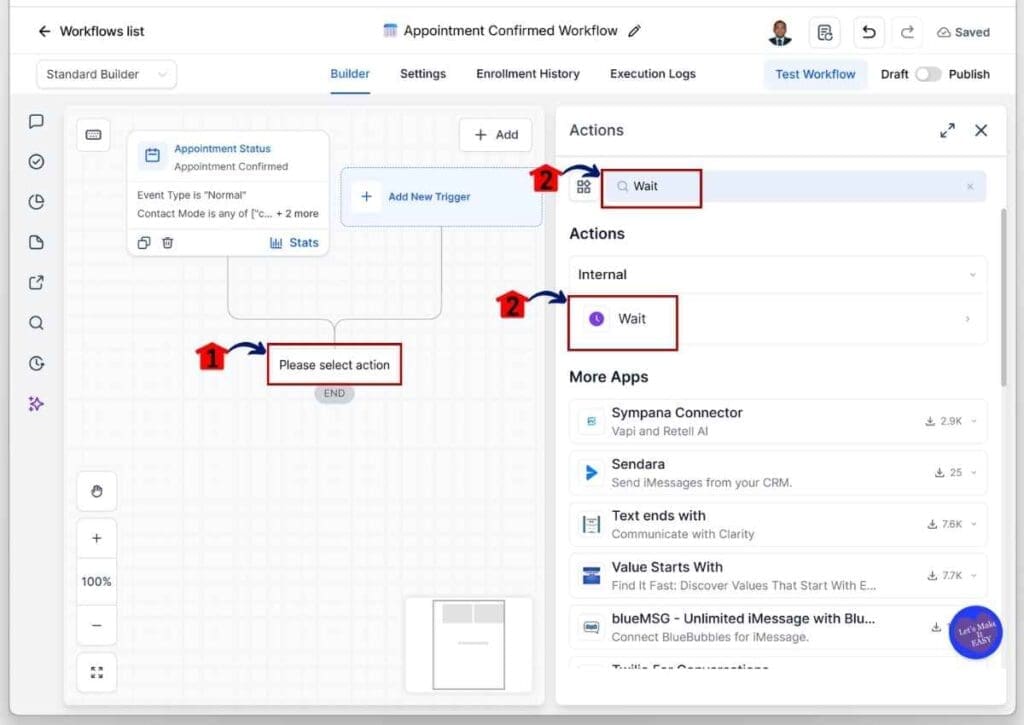Delete the Appointment Status trigger
Image resolution: width=1024 pixels, height=725 pixels.
pos(168,243)
